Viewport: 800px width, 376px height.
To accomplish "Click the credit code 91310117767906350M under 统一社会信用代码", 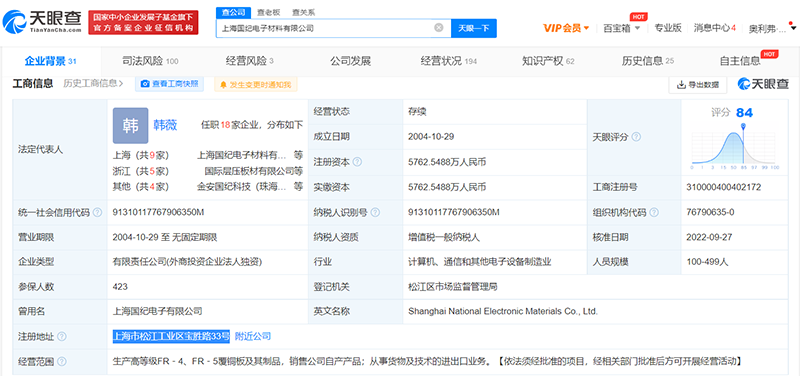I will click(158, 212).
